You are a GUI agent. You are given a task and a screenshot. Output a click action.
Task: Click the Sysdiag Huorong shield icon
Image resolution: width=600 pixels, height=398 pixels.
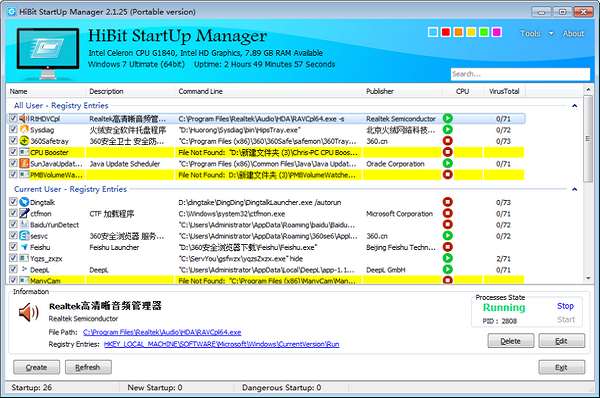click(24, 130)
